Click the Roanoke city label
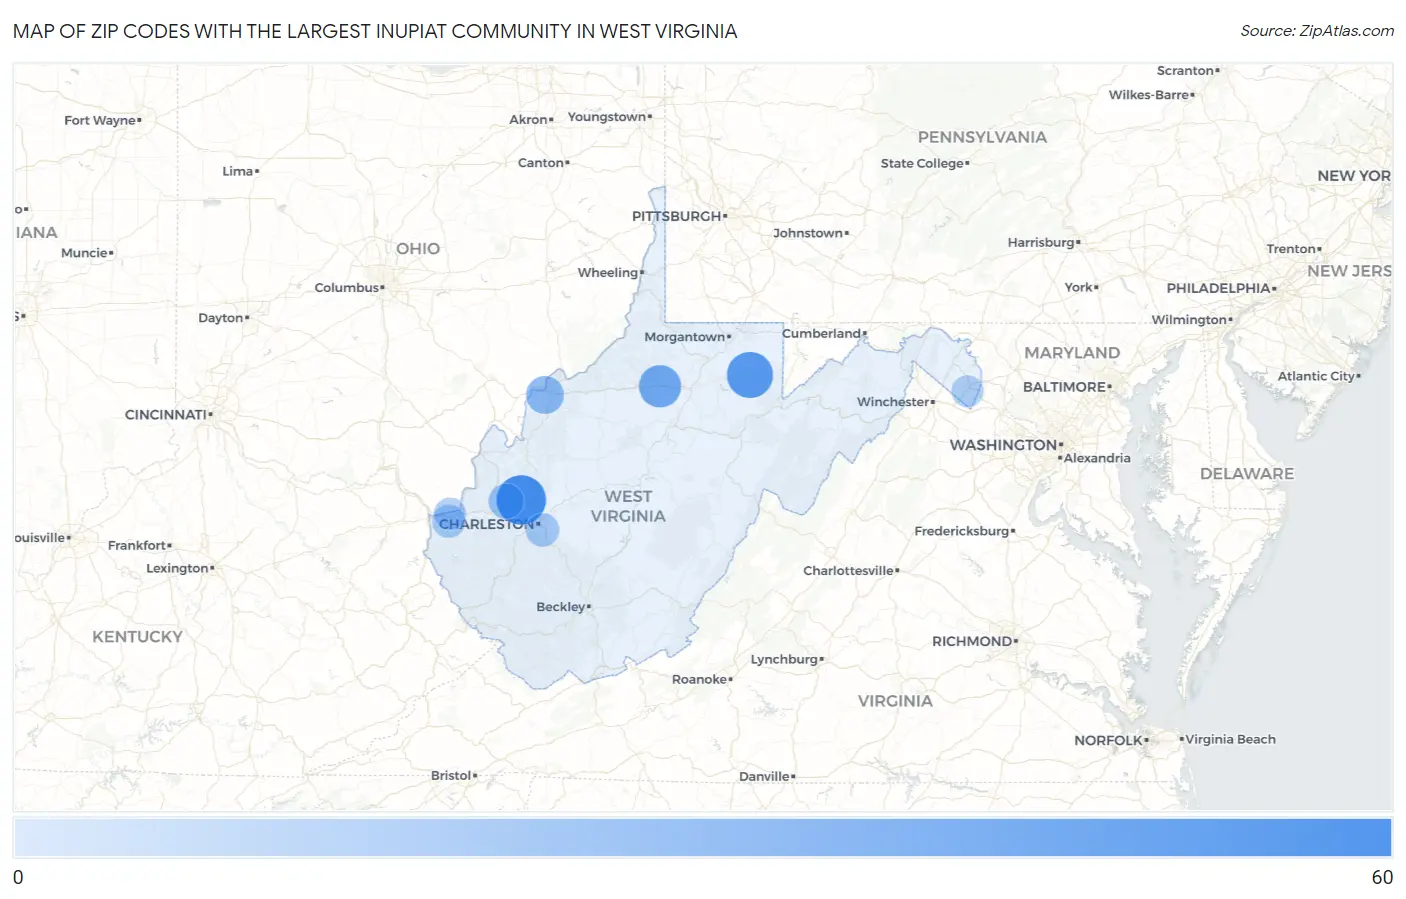1406x899 pixels. (700, 680)
